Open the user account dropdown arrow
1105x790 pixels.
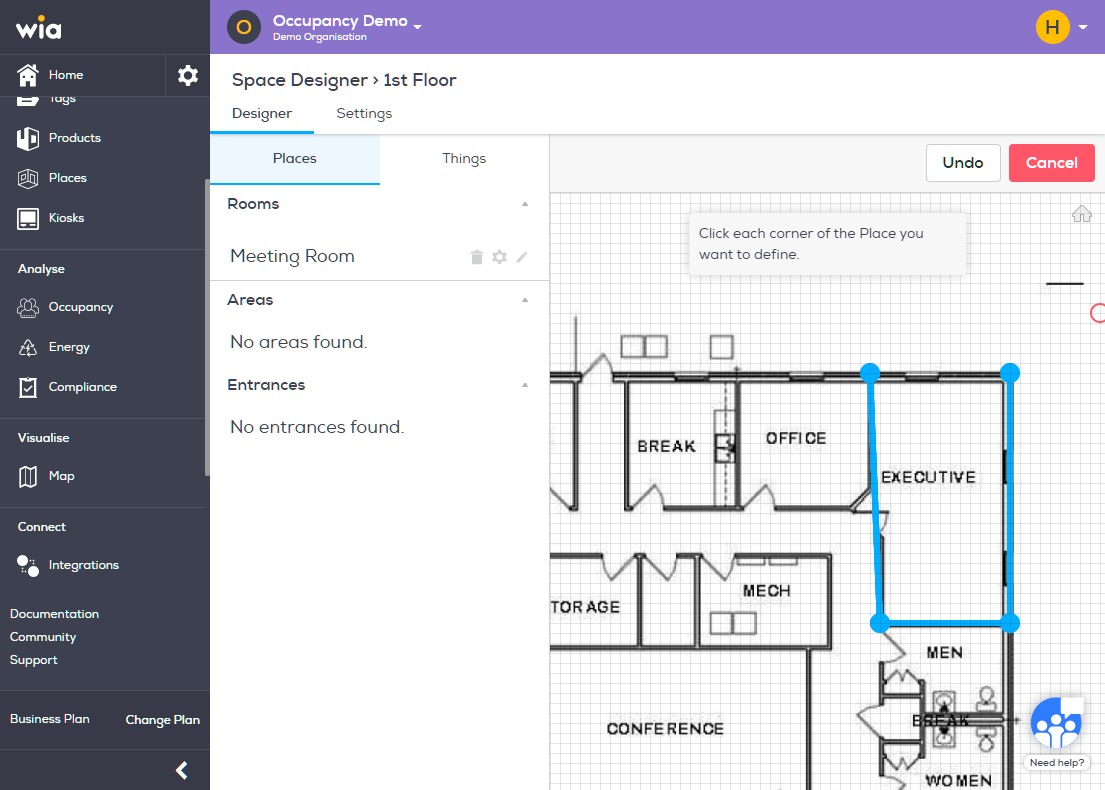(1083, 27)
